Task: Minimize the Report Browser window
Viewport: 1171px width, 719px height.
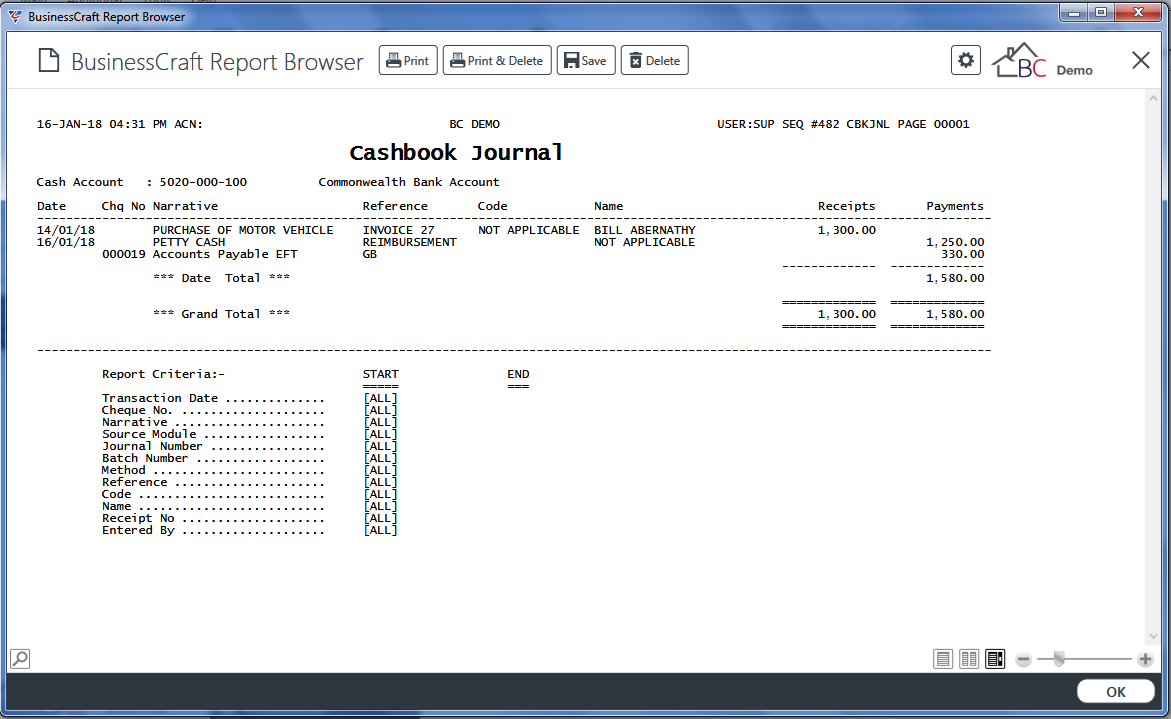Action: click(1074, 13)
